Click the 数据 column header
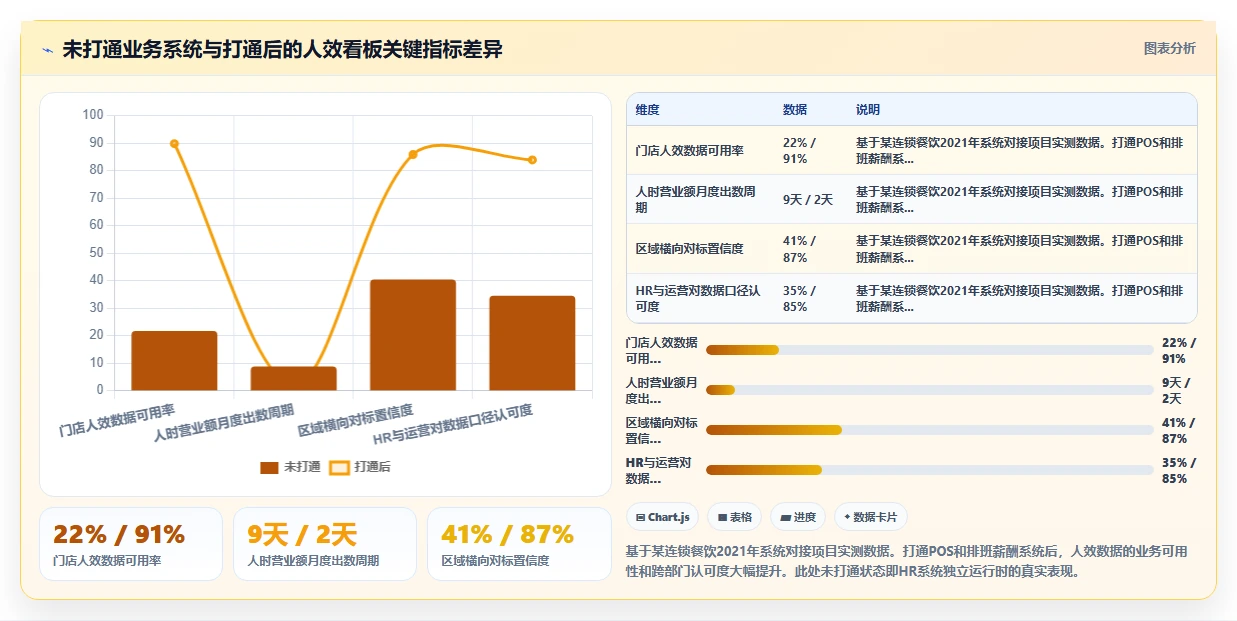 [795, 110]
